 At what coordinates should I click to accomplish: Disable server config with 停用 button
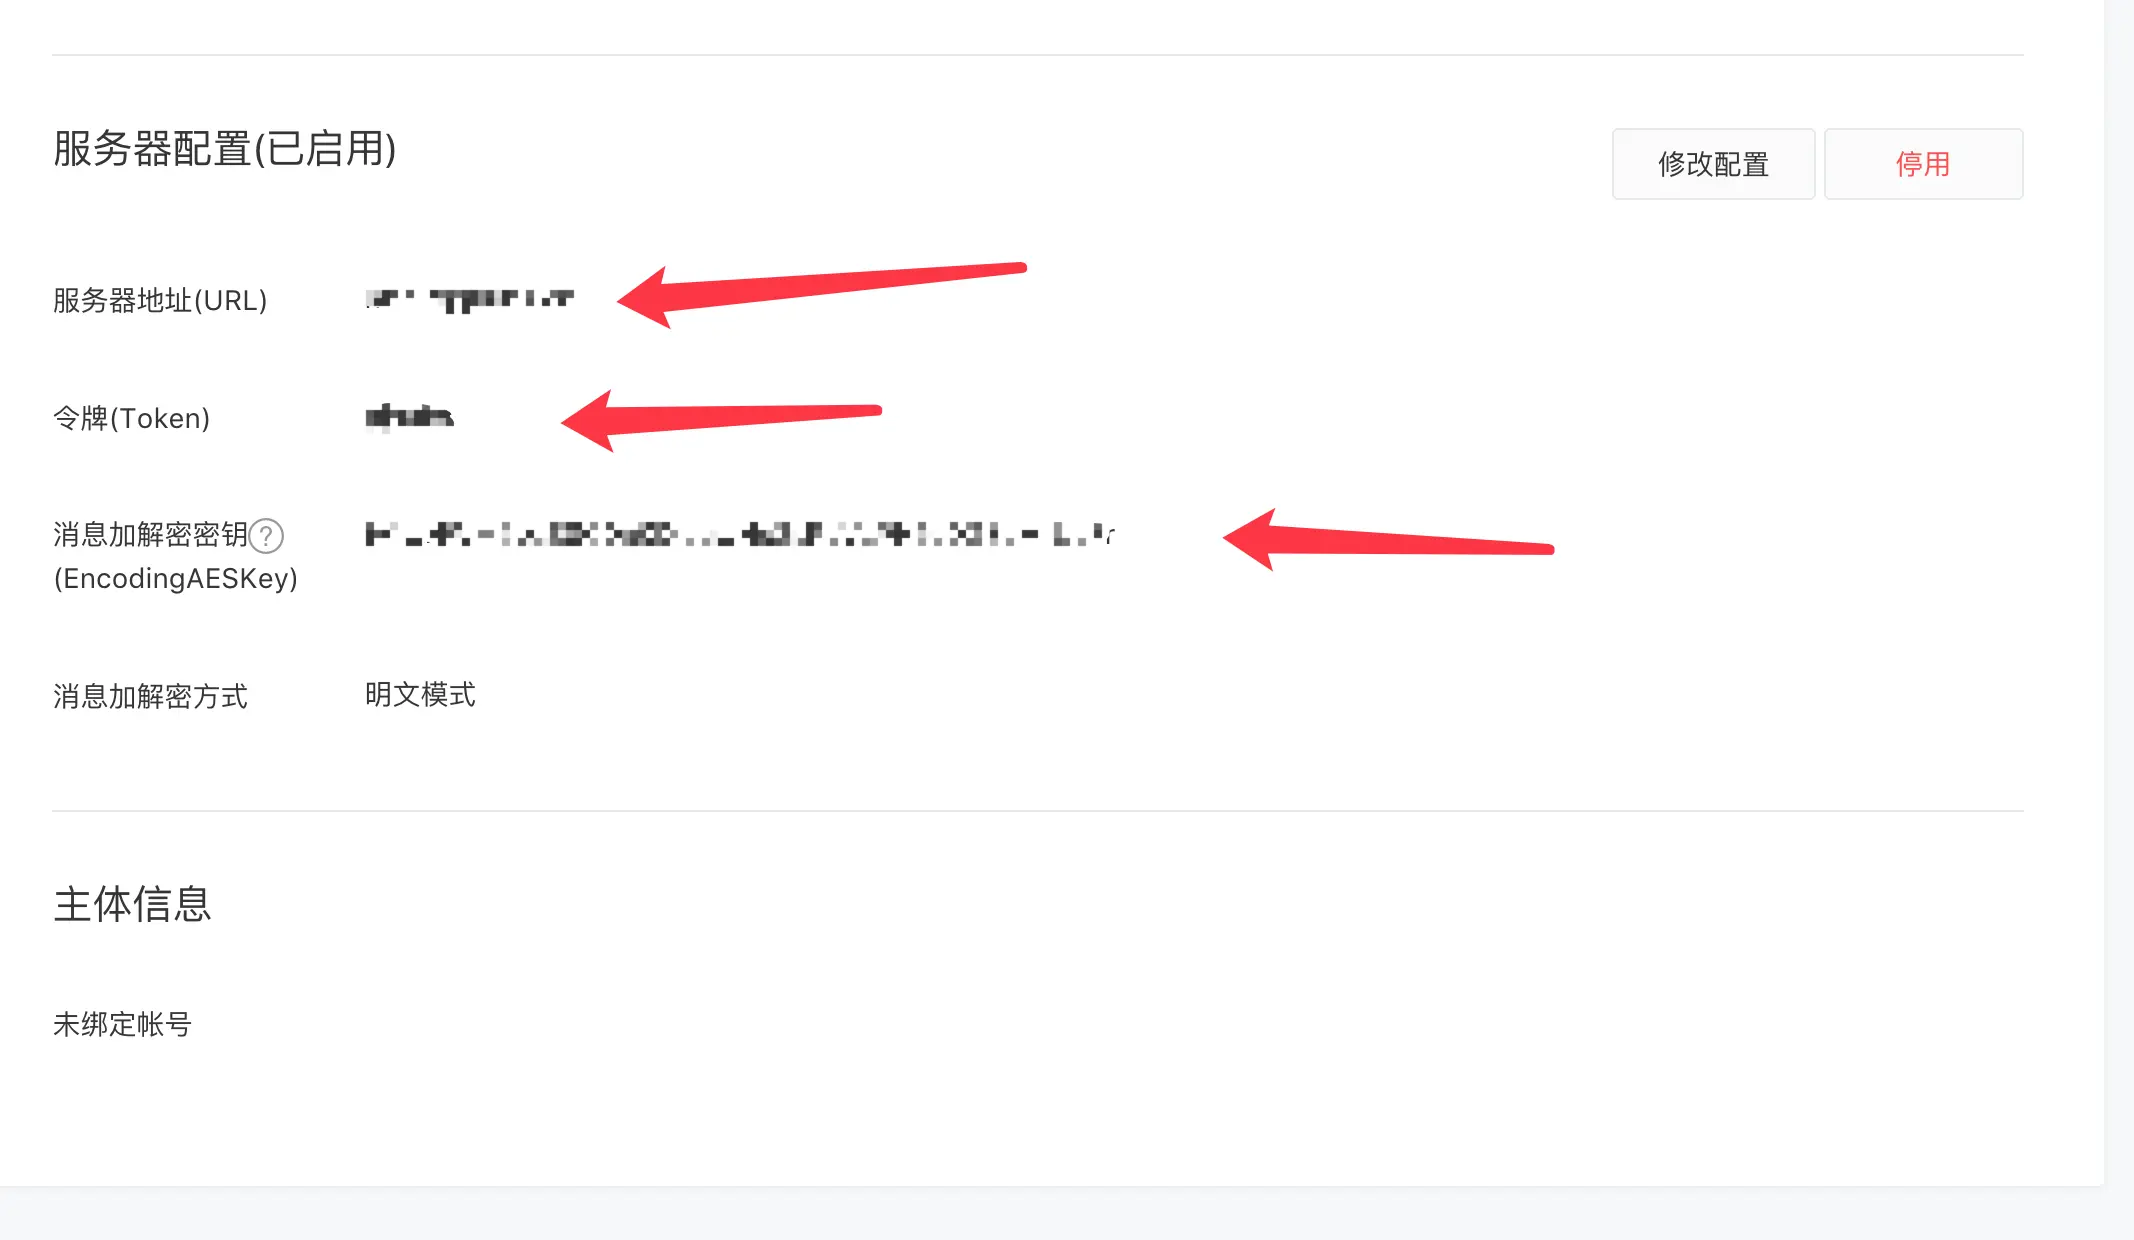[1923, 164]
